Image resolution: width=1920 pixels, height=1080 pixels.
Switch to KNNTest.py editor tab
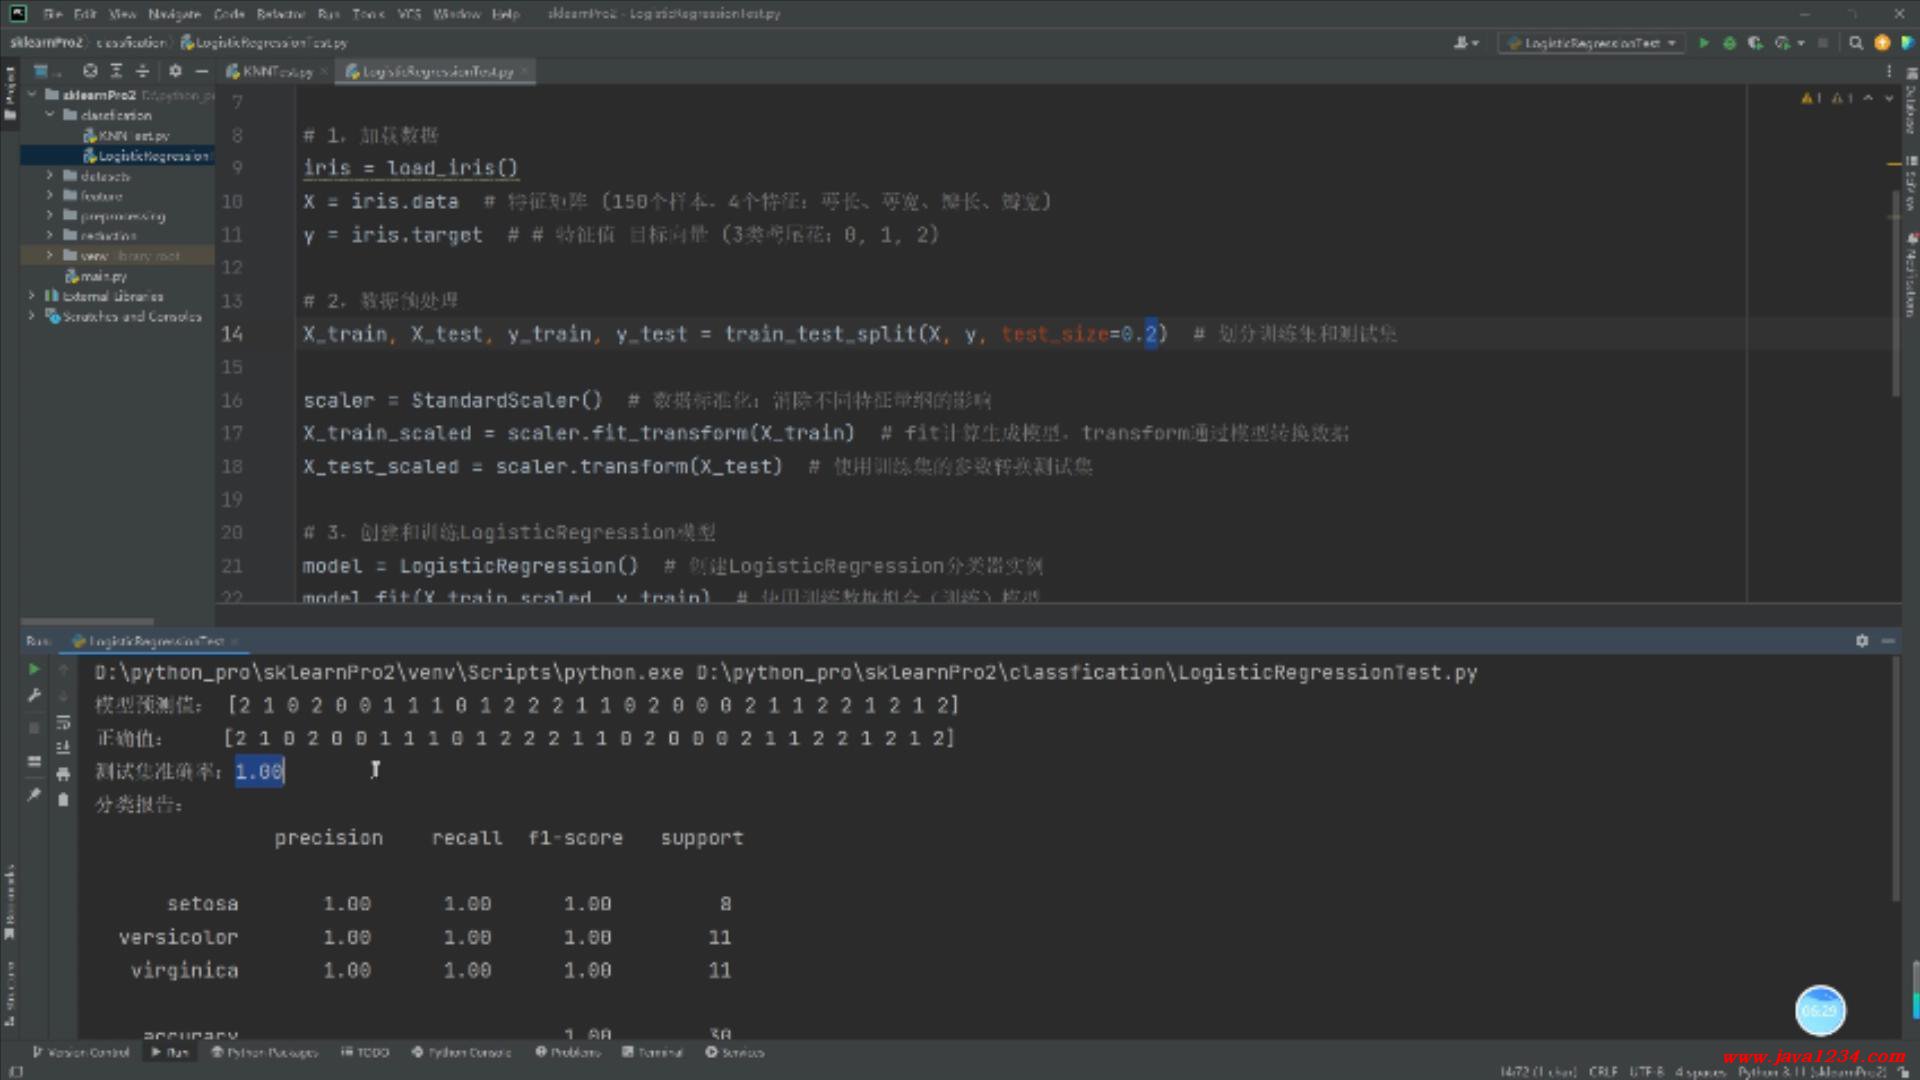click(x=275, y=72)
